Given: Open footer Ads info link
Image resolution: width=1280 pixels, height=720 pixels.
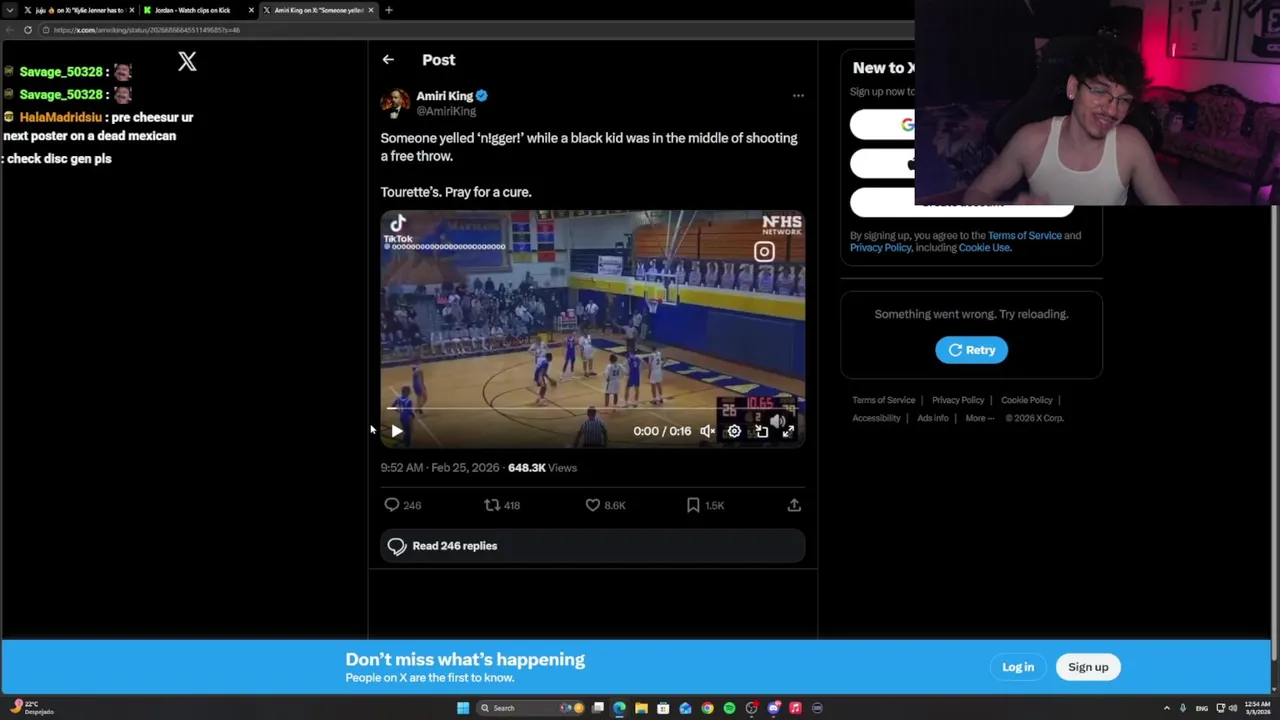Looking at the screenshot, I should click(x=933, y=418).
